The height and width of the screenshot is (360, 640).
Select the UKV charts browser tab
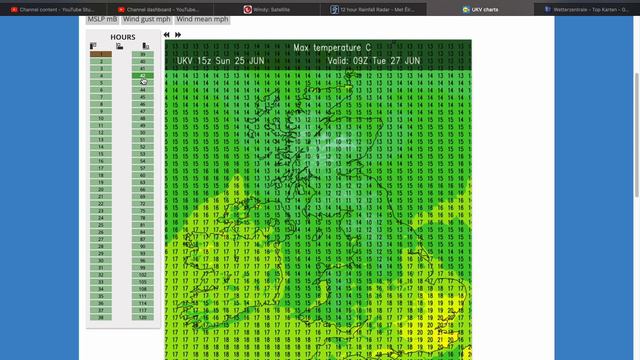[480, 9]
